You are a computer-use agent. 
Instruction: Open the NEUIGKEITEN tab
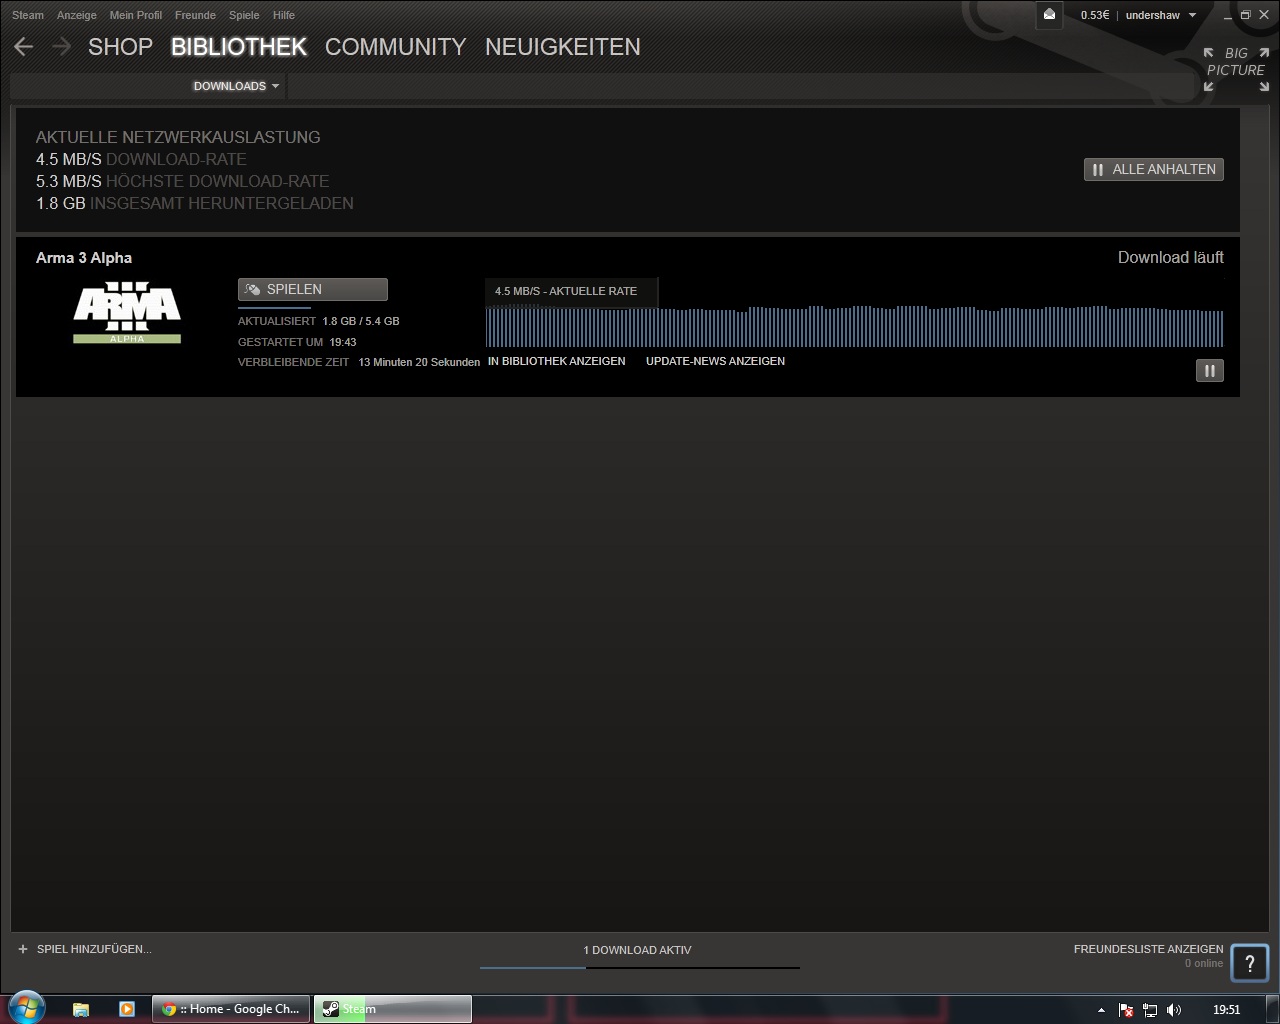pos(563,47)
